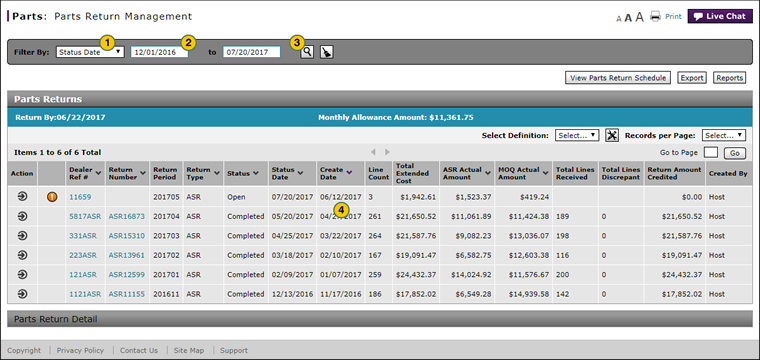Click the clear filter broom icon
Viewport: 760px width, 360px height.
(327, 52)
